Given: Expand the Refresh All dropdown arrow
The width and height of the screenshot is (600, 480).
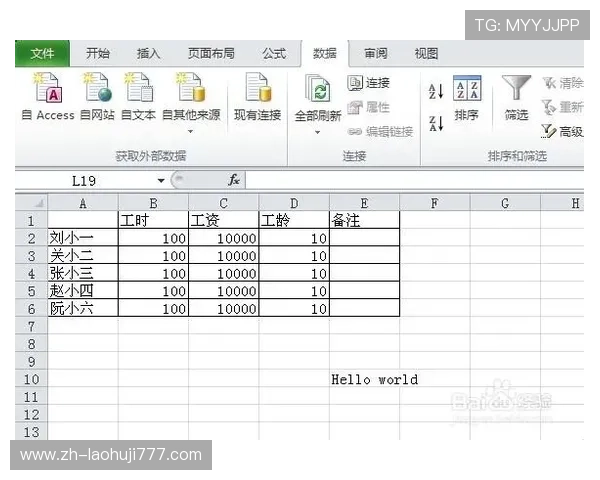Looking at the screenshot, I should pyautogui.click(x=318, y=132).
